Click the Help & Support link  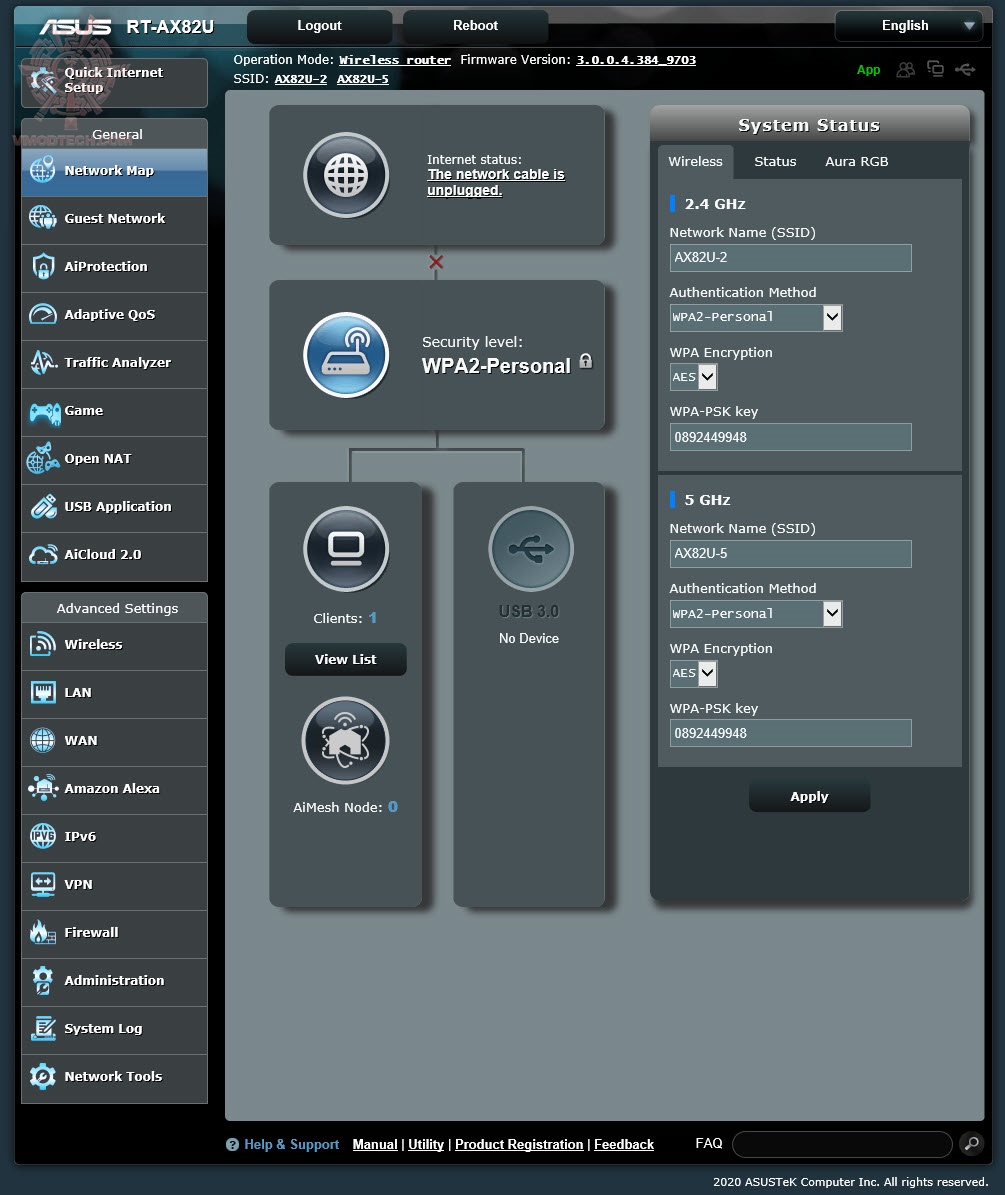(x=291, y=1144)
